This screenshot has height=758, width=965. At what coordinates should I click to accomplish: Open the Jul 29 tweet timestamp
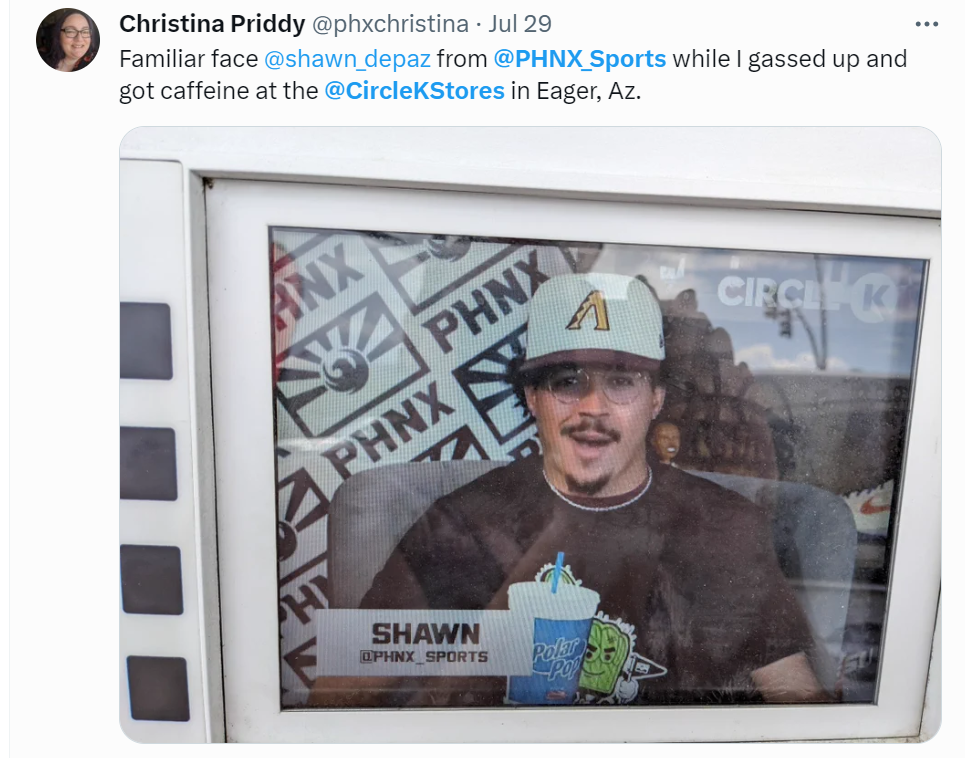coord(519,24)
